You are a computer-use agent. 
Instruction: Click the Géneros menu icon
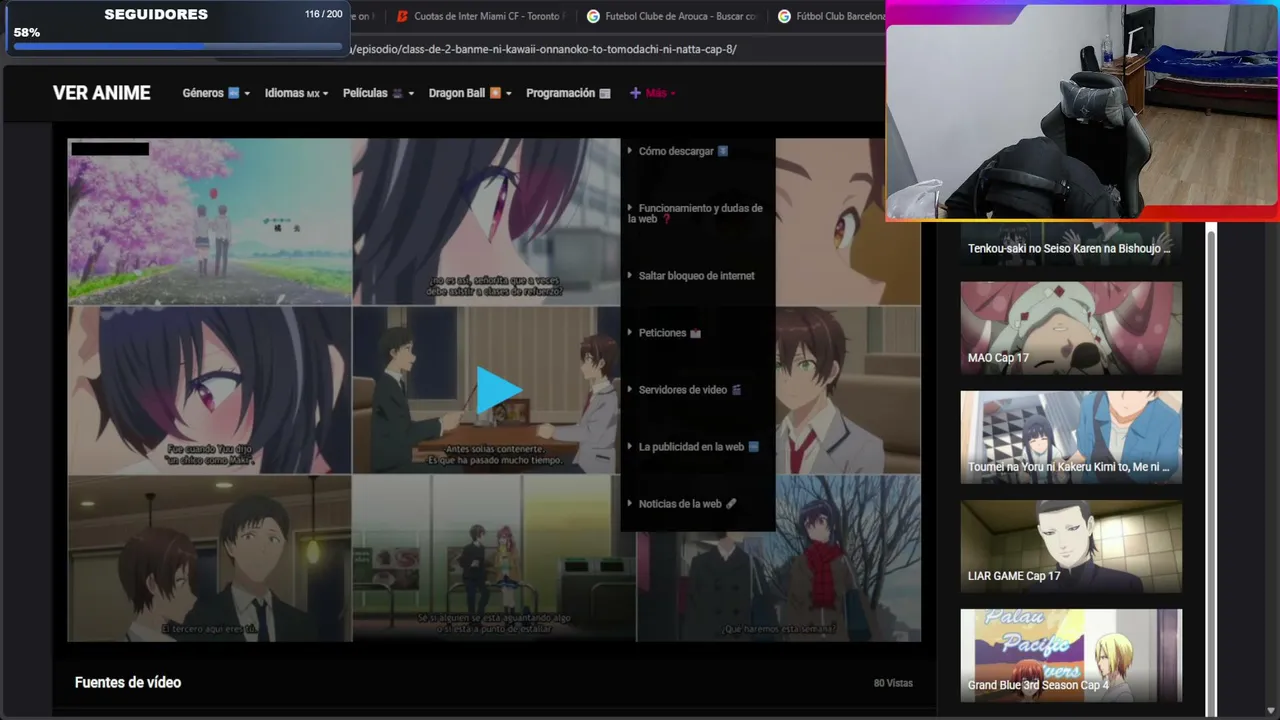click(x=234, y=93)
